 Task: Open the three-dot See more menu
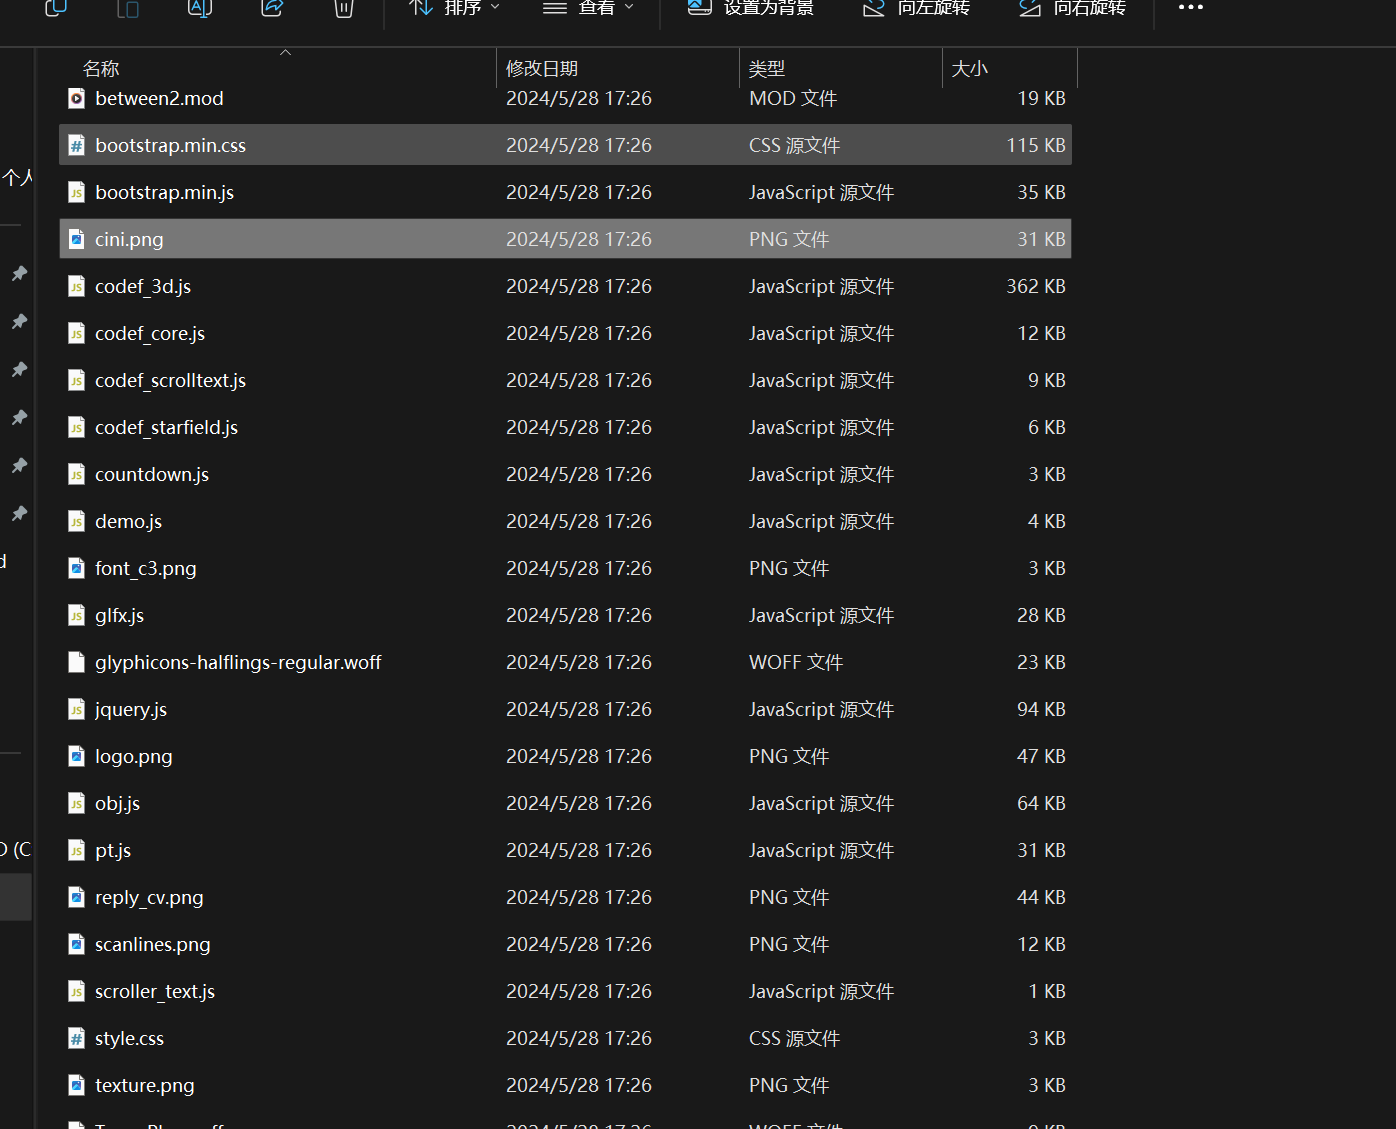pos(1191,7)
